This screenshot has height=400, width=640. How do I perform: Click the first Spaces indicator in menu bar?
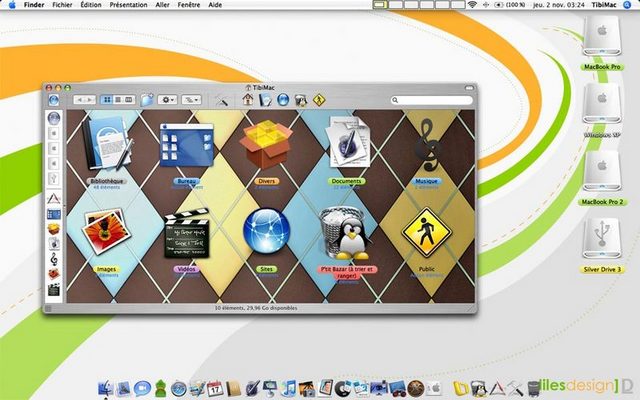coord(379,5)
